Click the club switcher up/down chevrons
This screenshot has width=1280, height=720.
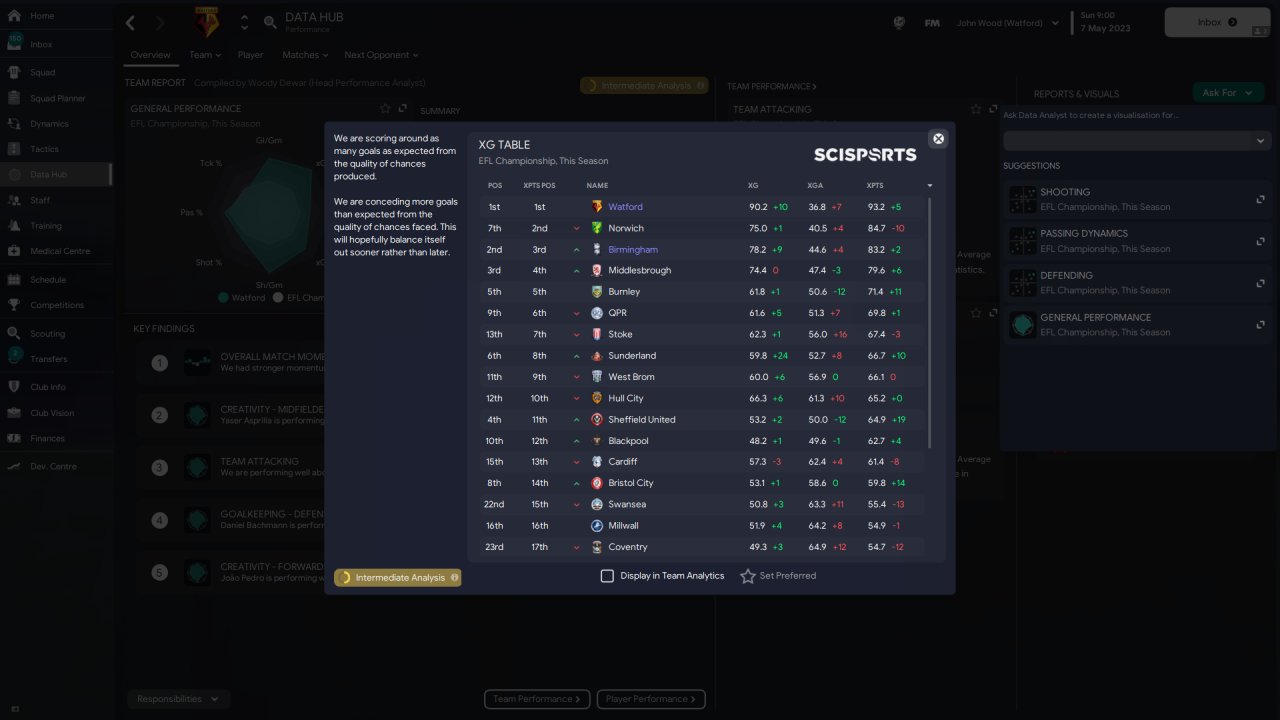[245, 22]
